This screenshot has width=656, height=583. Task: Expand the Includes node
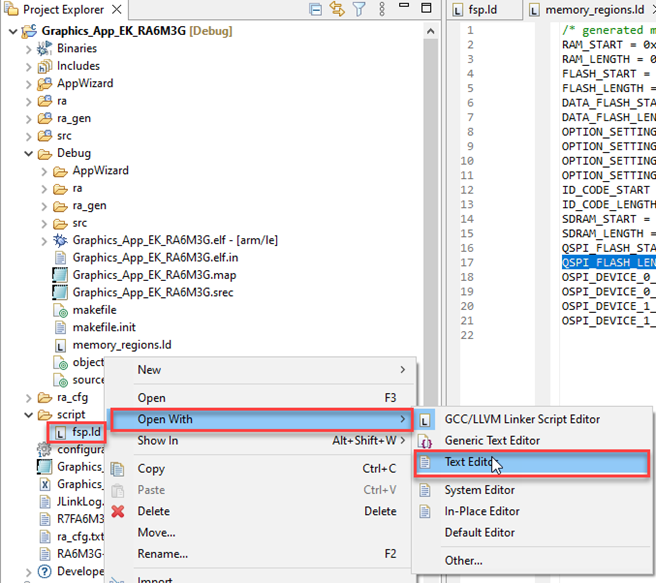click(x=28, y=67)
